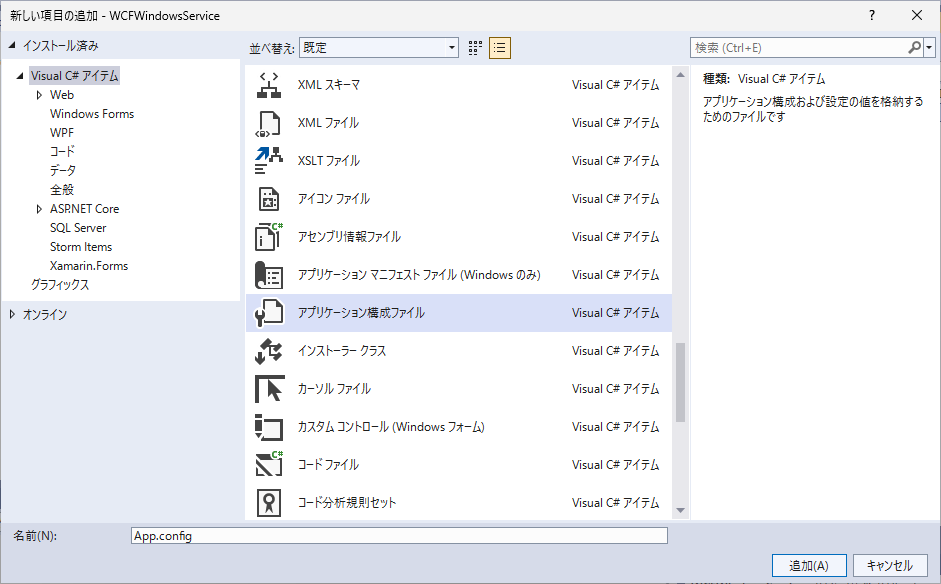The width and height of the screenshot is (941, 584).
Task: Expand the Web tree node
Action: [x=39, y=95]
